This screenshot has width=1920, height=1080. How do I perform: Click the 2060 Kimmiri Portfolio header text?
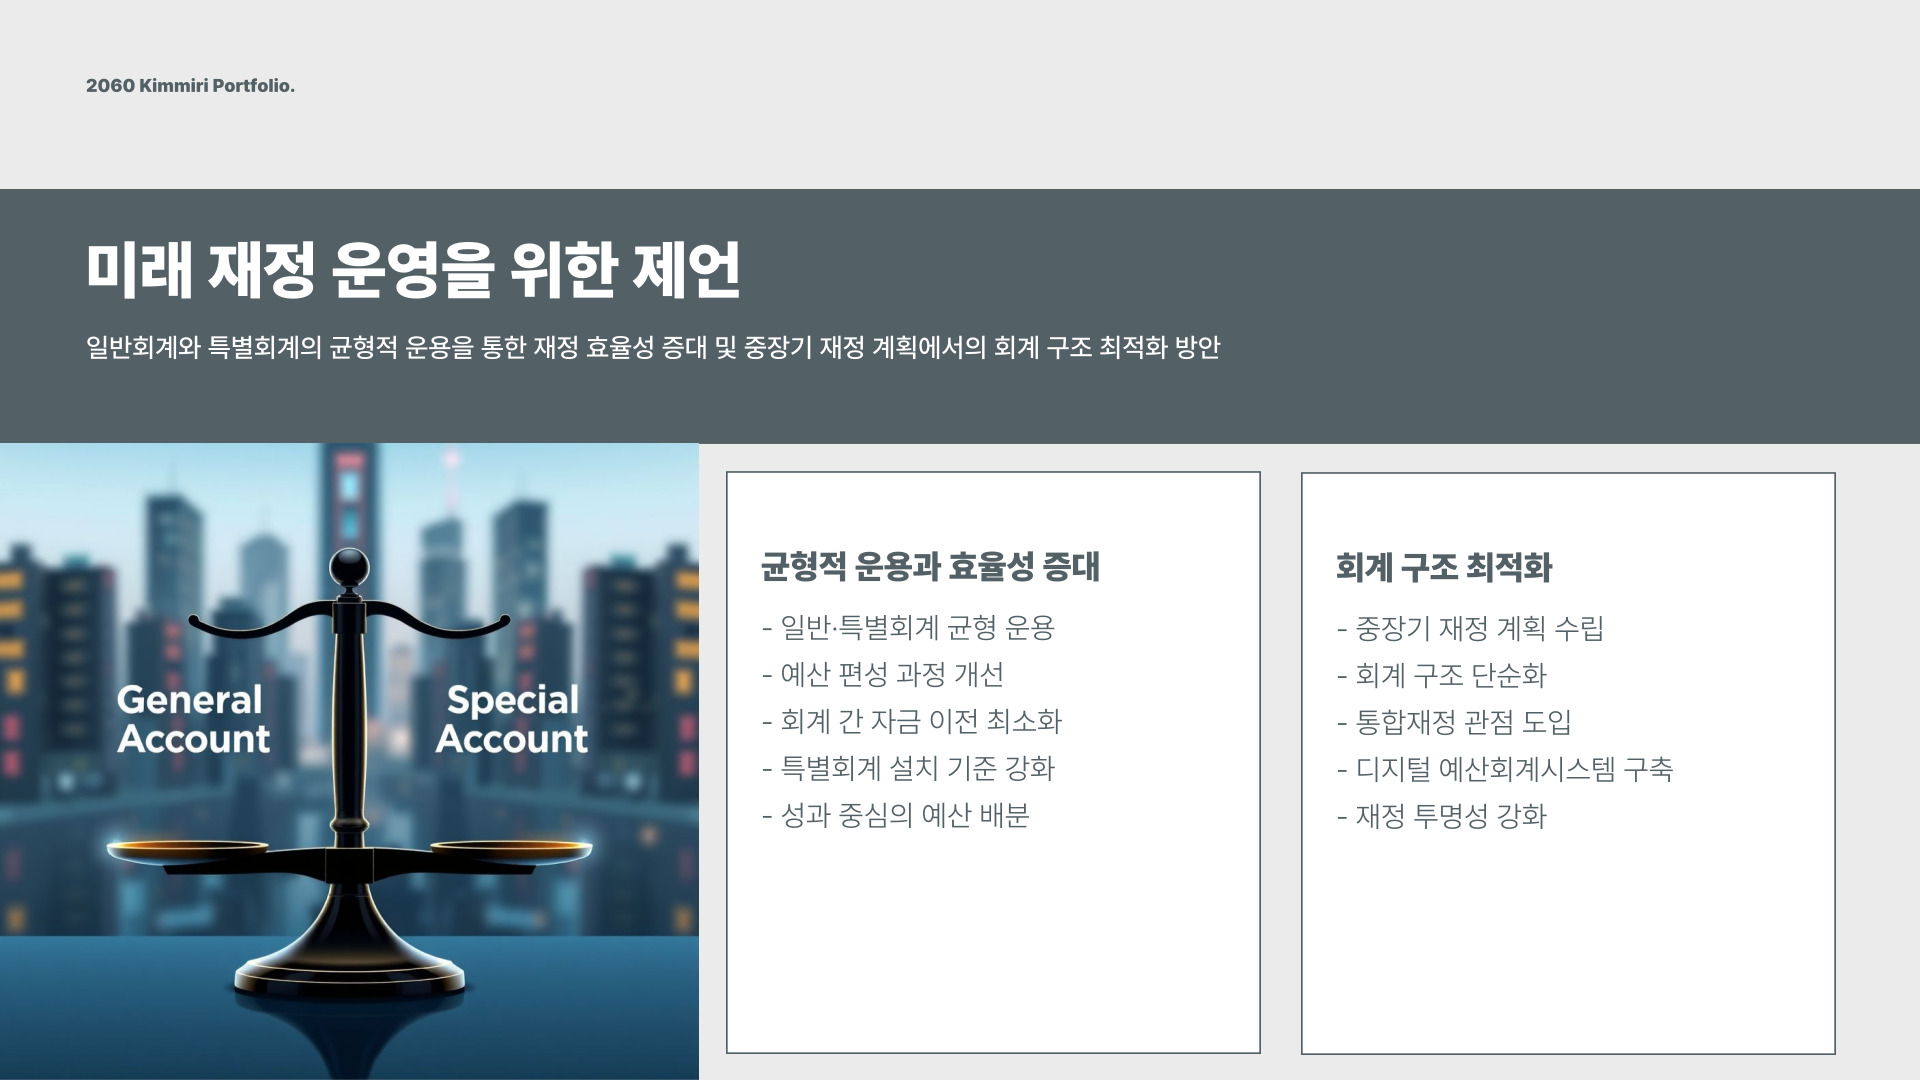point(190,86)
